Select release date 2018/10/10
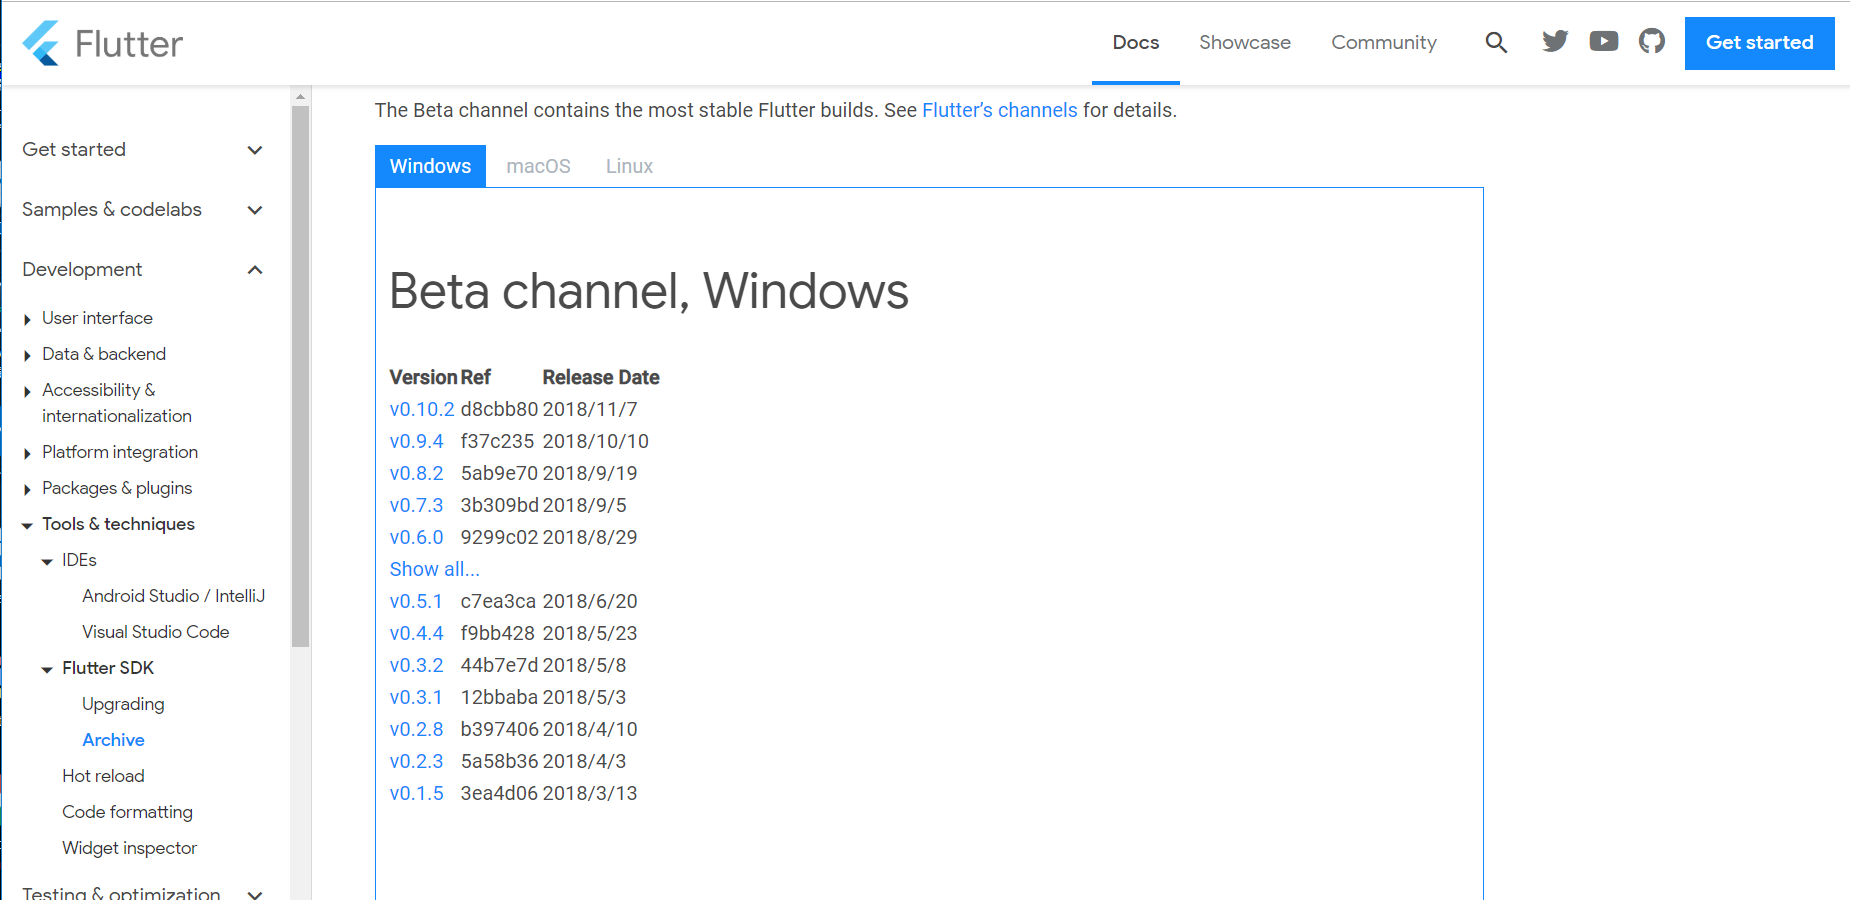1850x900 pixels. tap(596, 441)
